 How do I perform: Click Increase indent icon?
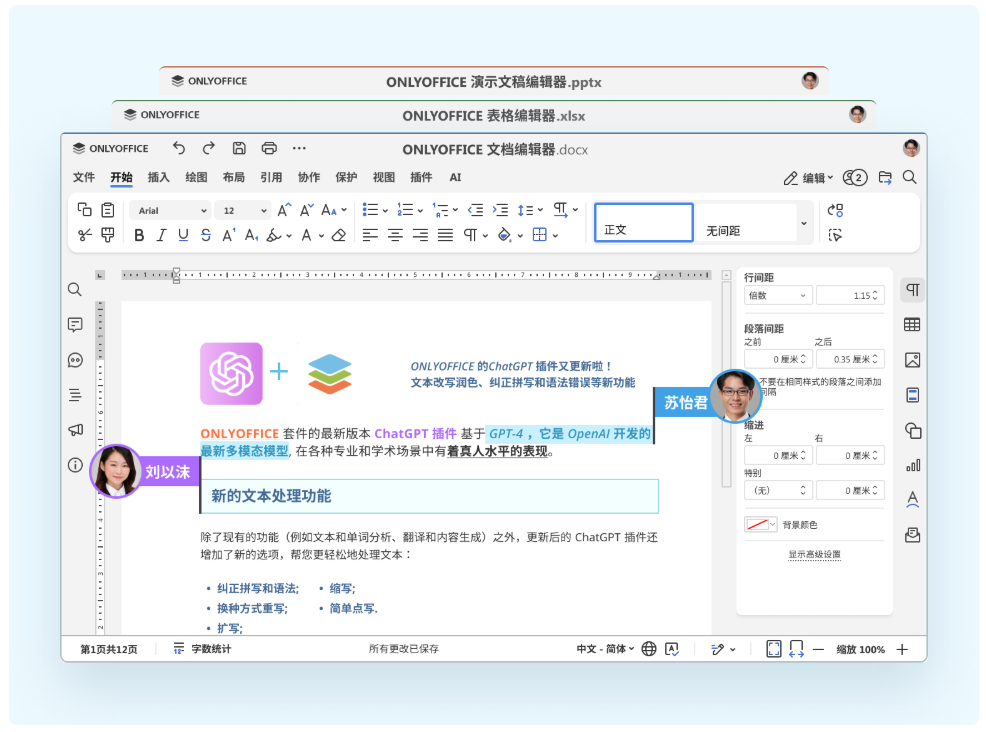tap(501, 210)
